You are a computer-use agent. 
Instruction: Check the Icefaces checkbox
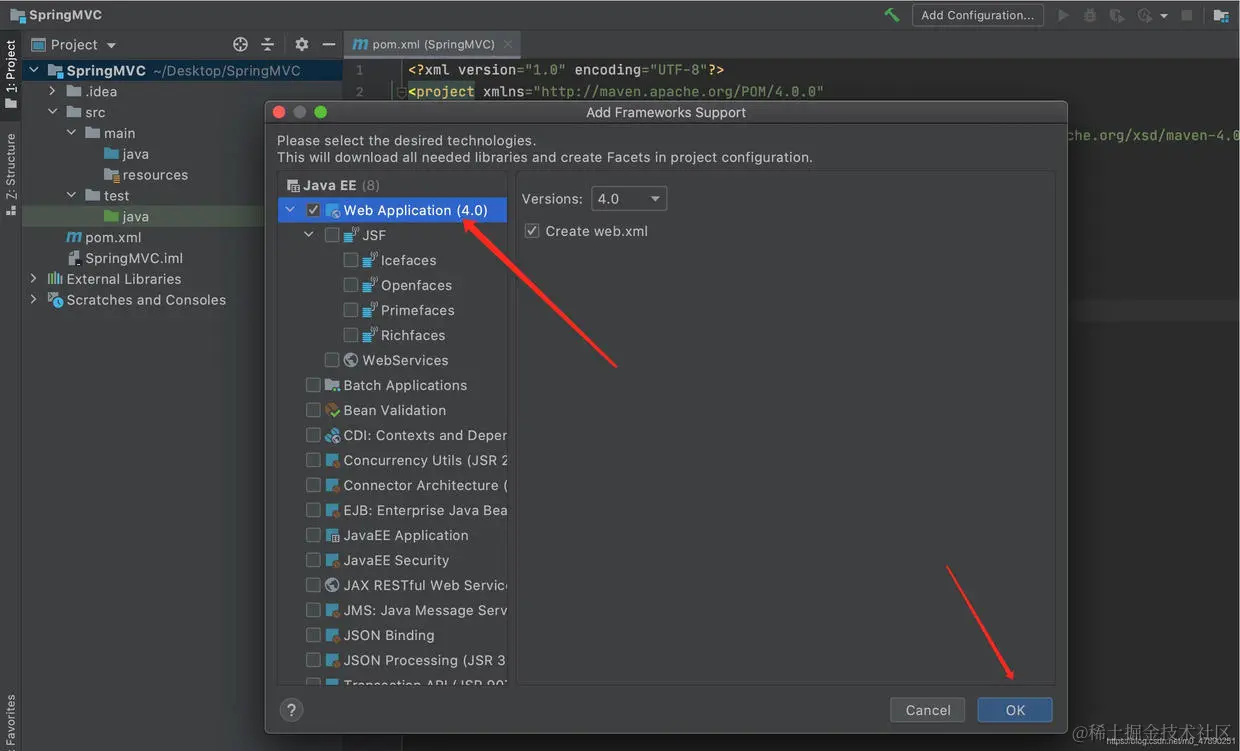[x=350, y=260]
